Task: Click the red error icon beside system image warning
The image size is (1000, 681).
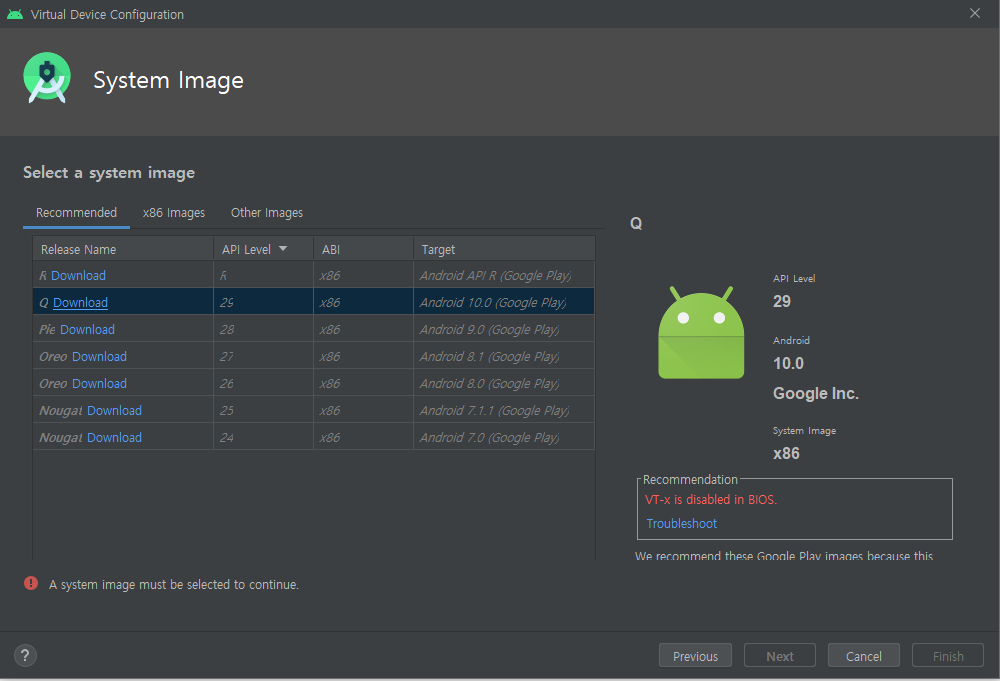Action: (31, 583)
